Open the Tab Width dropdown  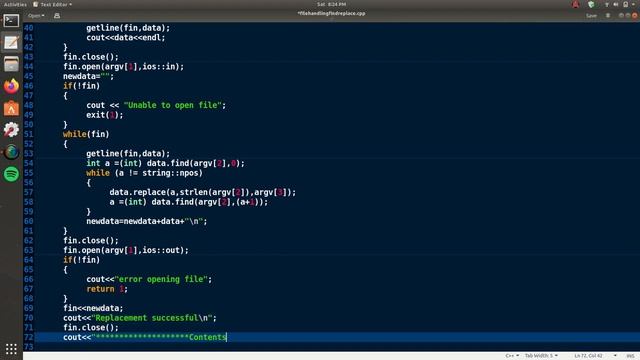(541, 356)
